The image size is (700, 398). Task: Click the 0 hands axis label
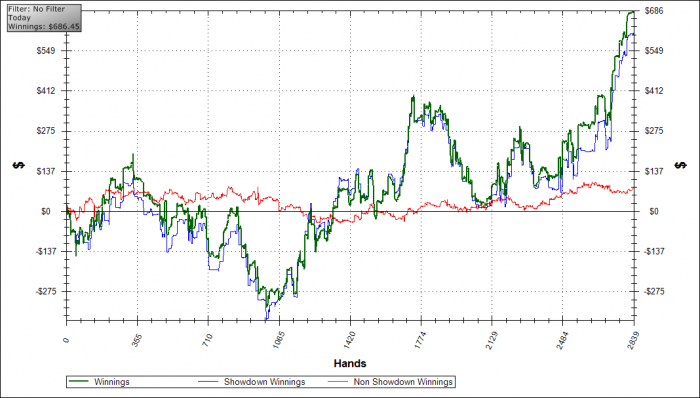pyautogui.click(x=66, y=340)
